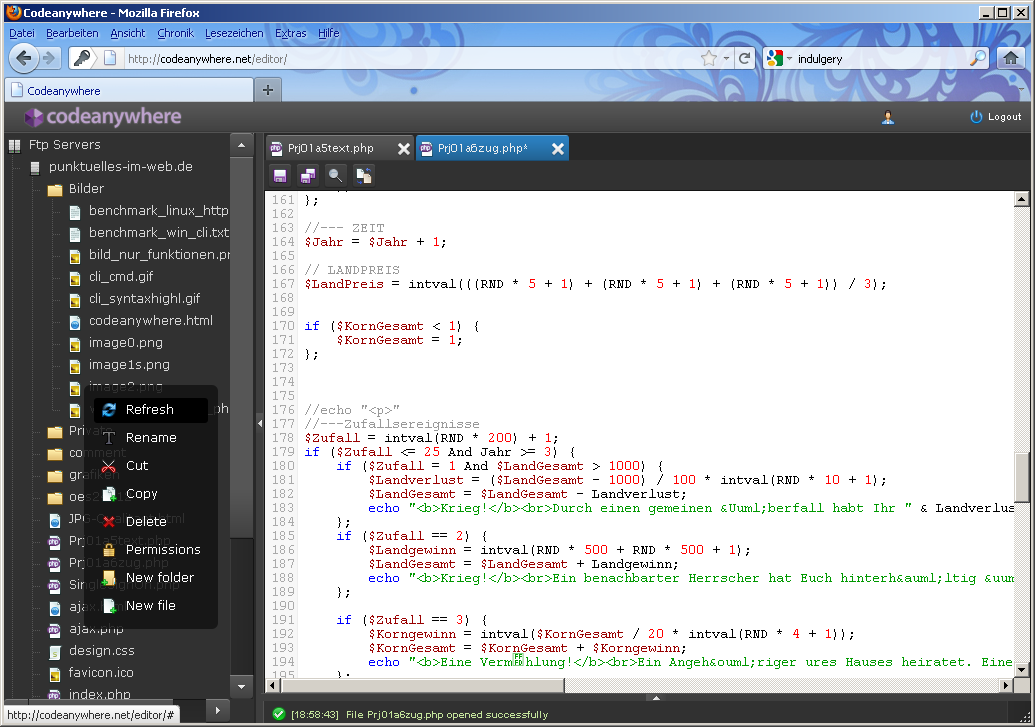Click the codeanywhere.html file icon
The image size is (1035, 727).
(75, 322)
